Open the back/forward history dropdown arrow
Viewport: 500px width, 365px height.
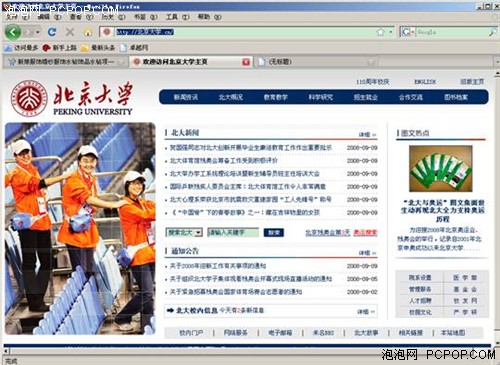[x=38, y=32]
